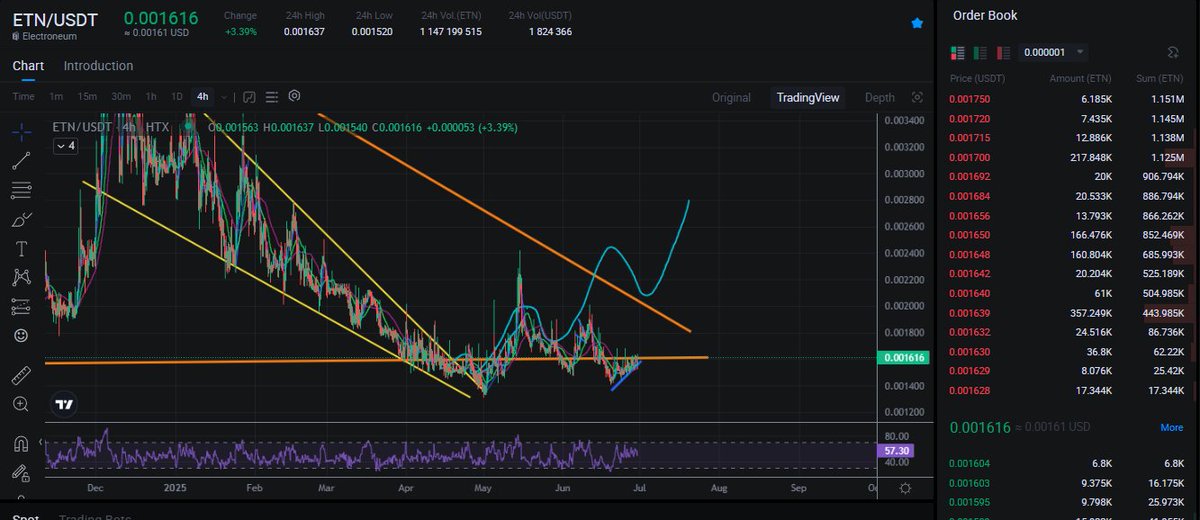Open the emoji icons tool
1200x520 pixels.
21,335
